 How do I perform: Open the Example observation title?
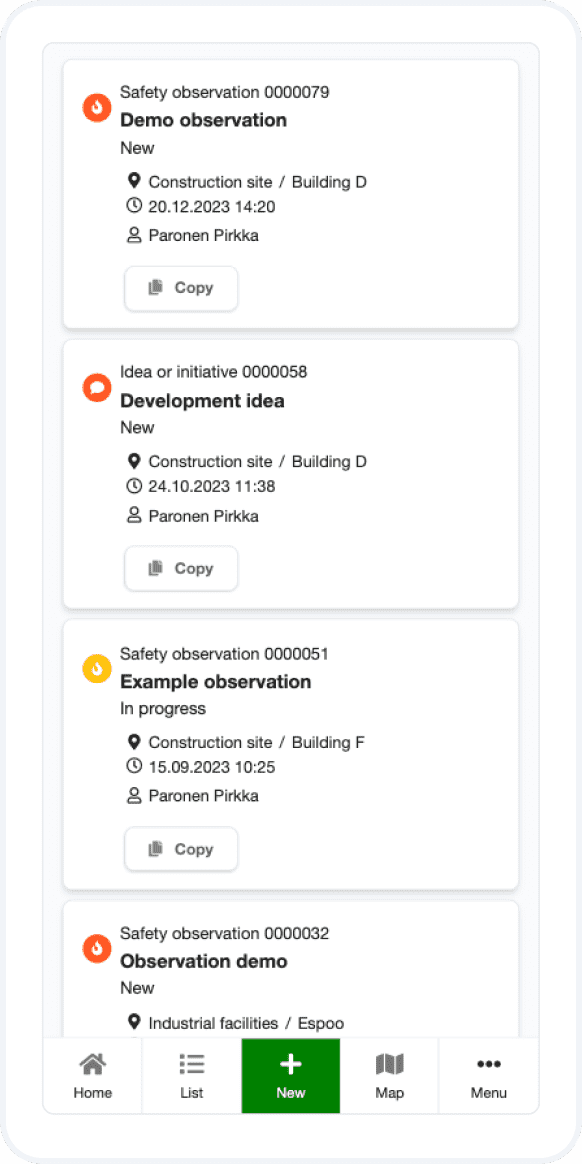coord(215,681)
